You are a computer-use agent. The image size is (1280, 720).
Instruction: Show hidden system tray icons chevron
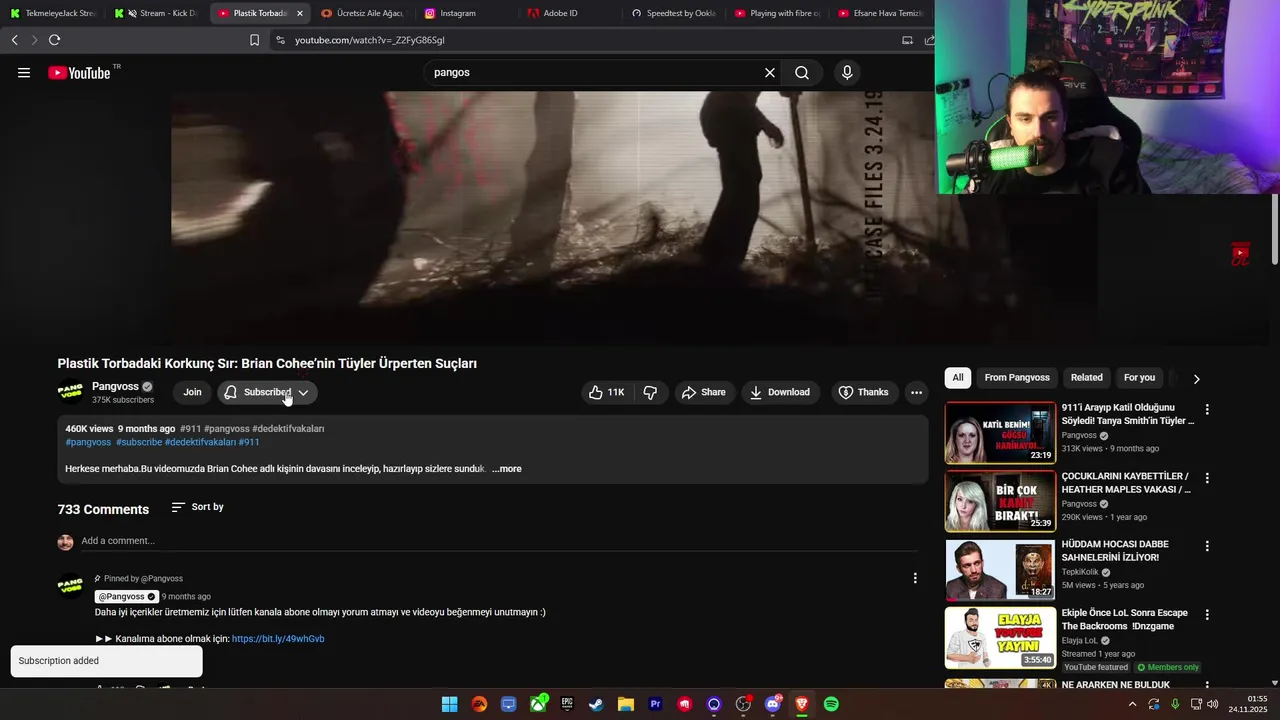point(1132,704)
